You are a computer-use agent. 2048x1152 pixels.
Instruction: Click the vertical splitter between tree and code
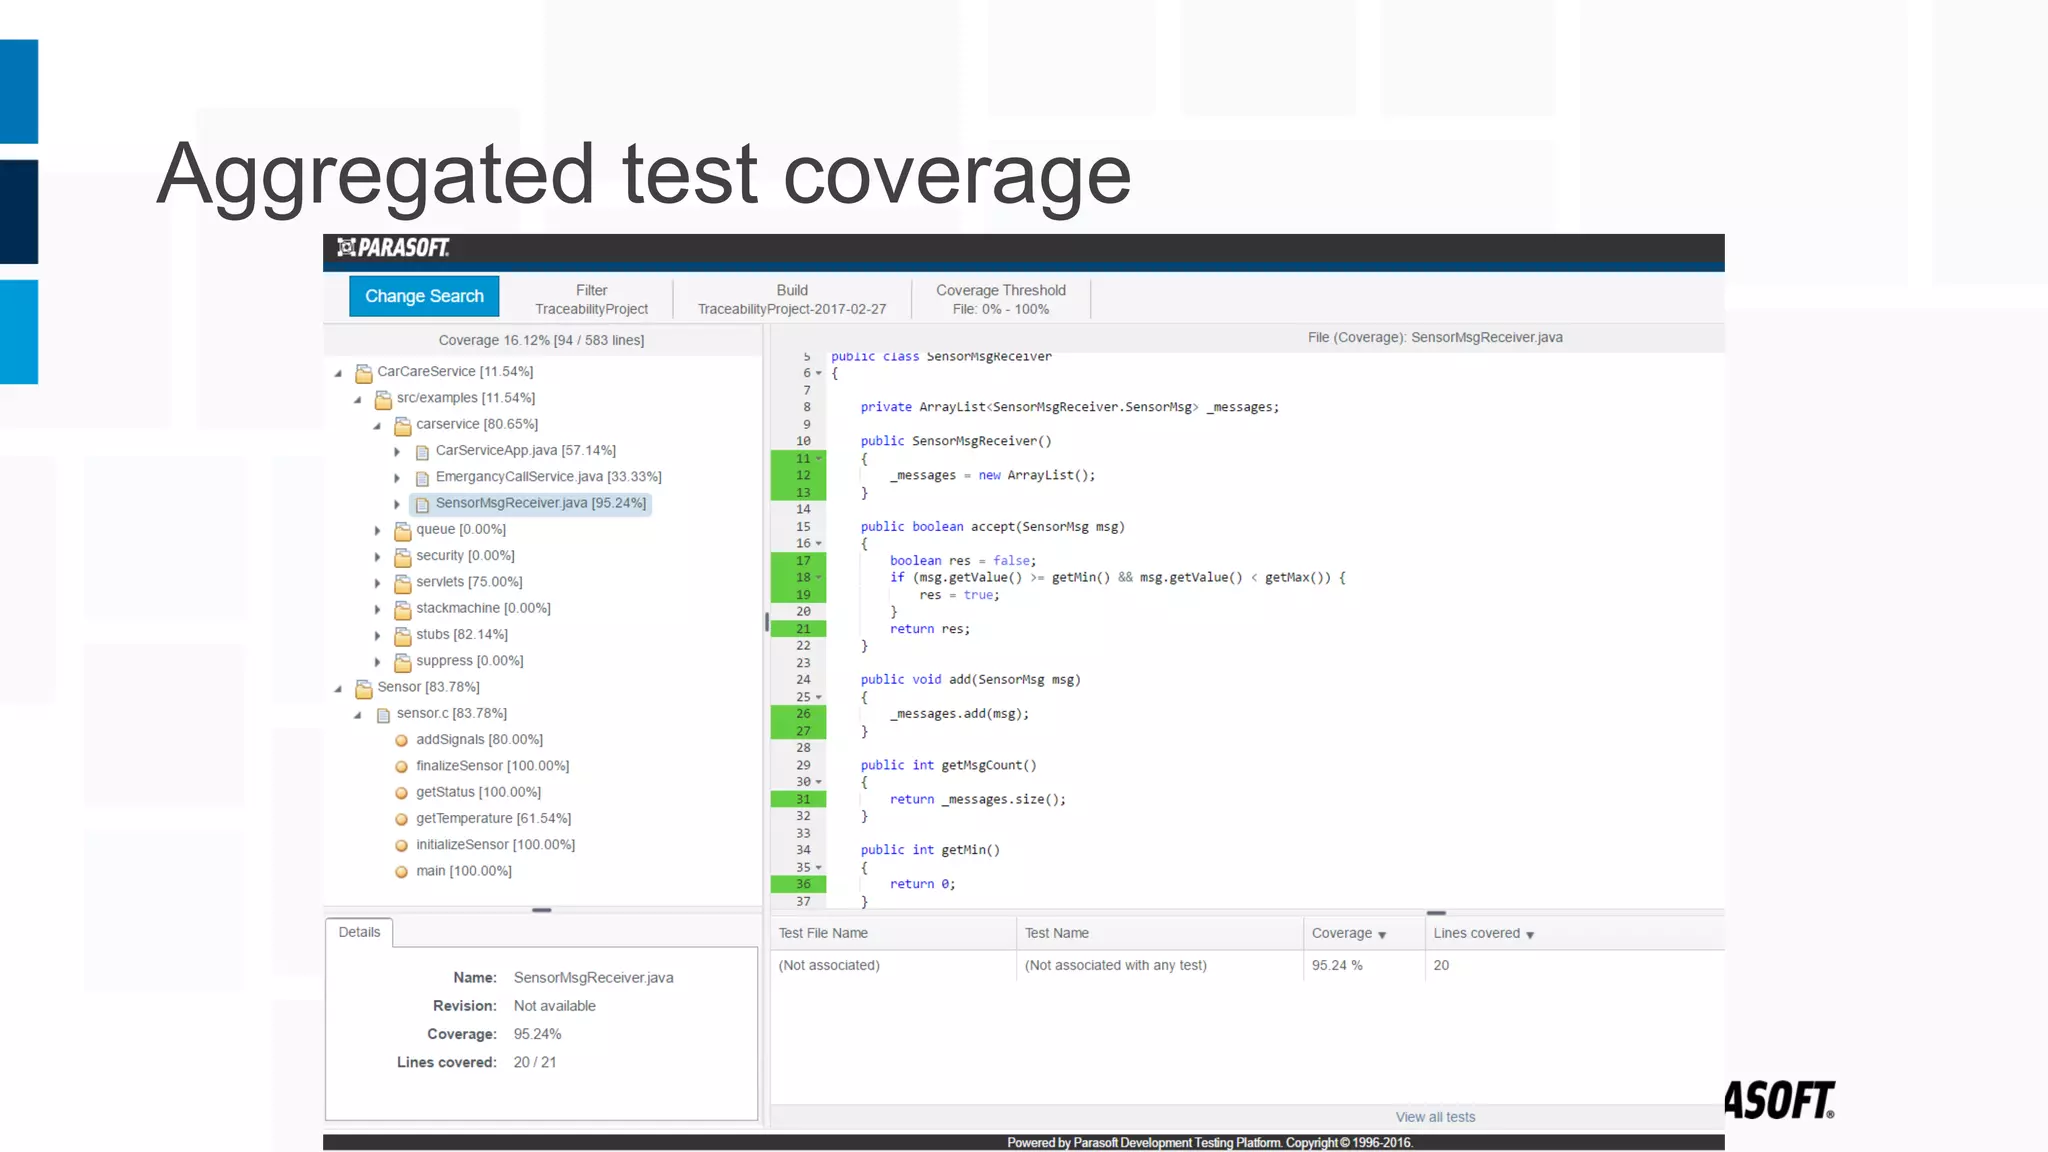click(766, 622)
